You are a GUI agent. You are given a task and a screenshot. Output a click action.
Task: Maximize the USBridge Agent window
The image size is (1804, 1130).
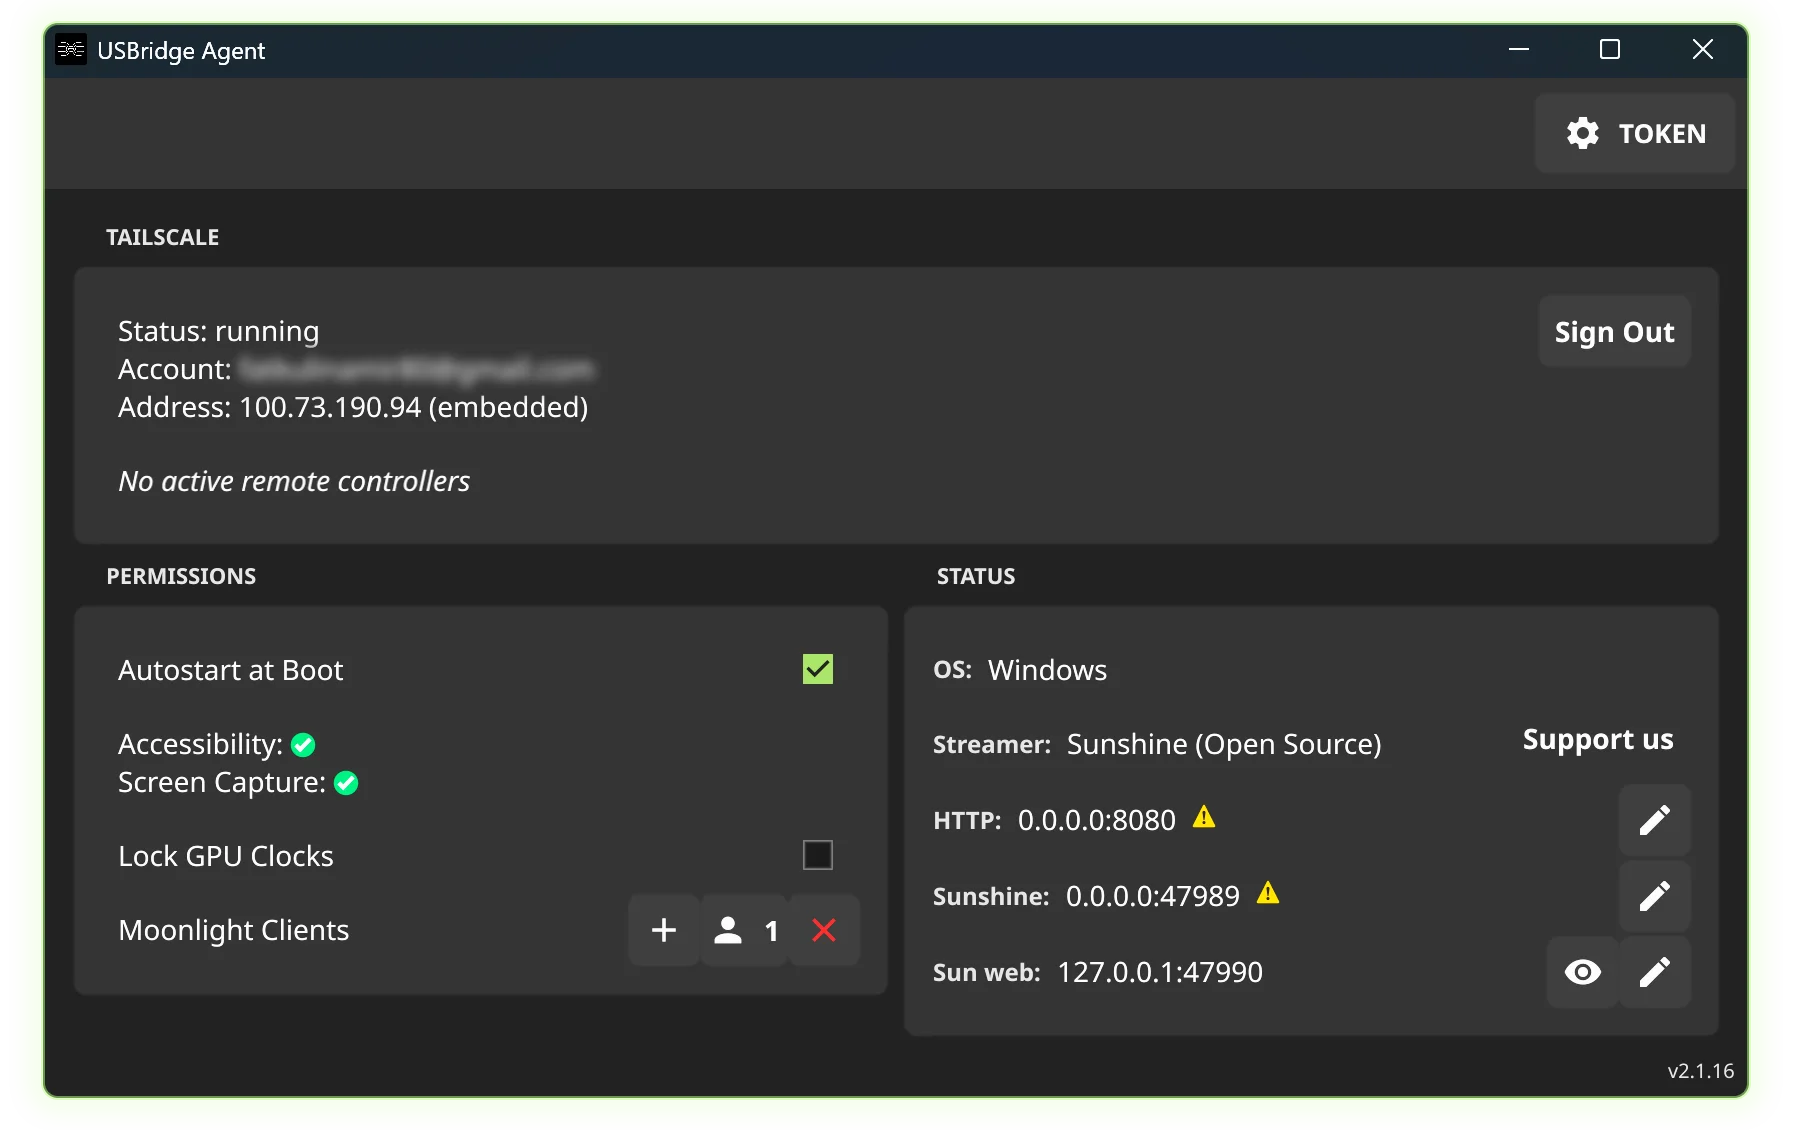(1610, 49)
